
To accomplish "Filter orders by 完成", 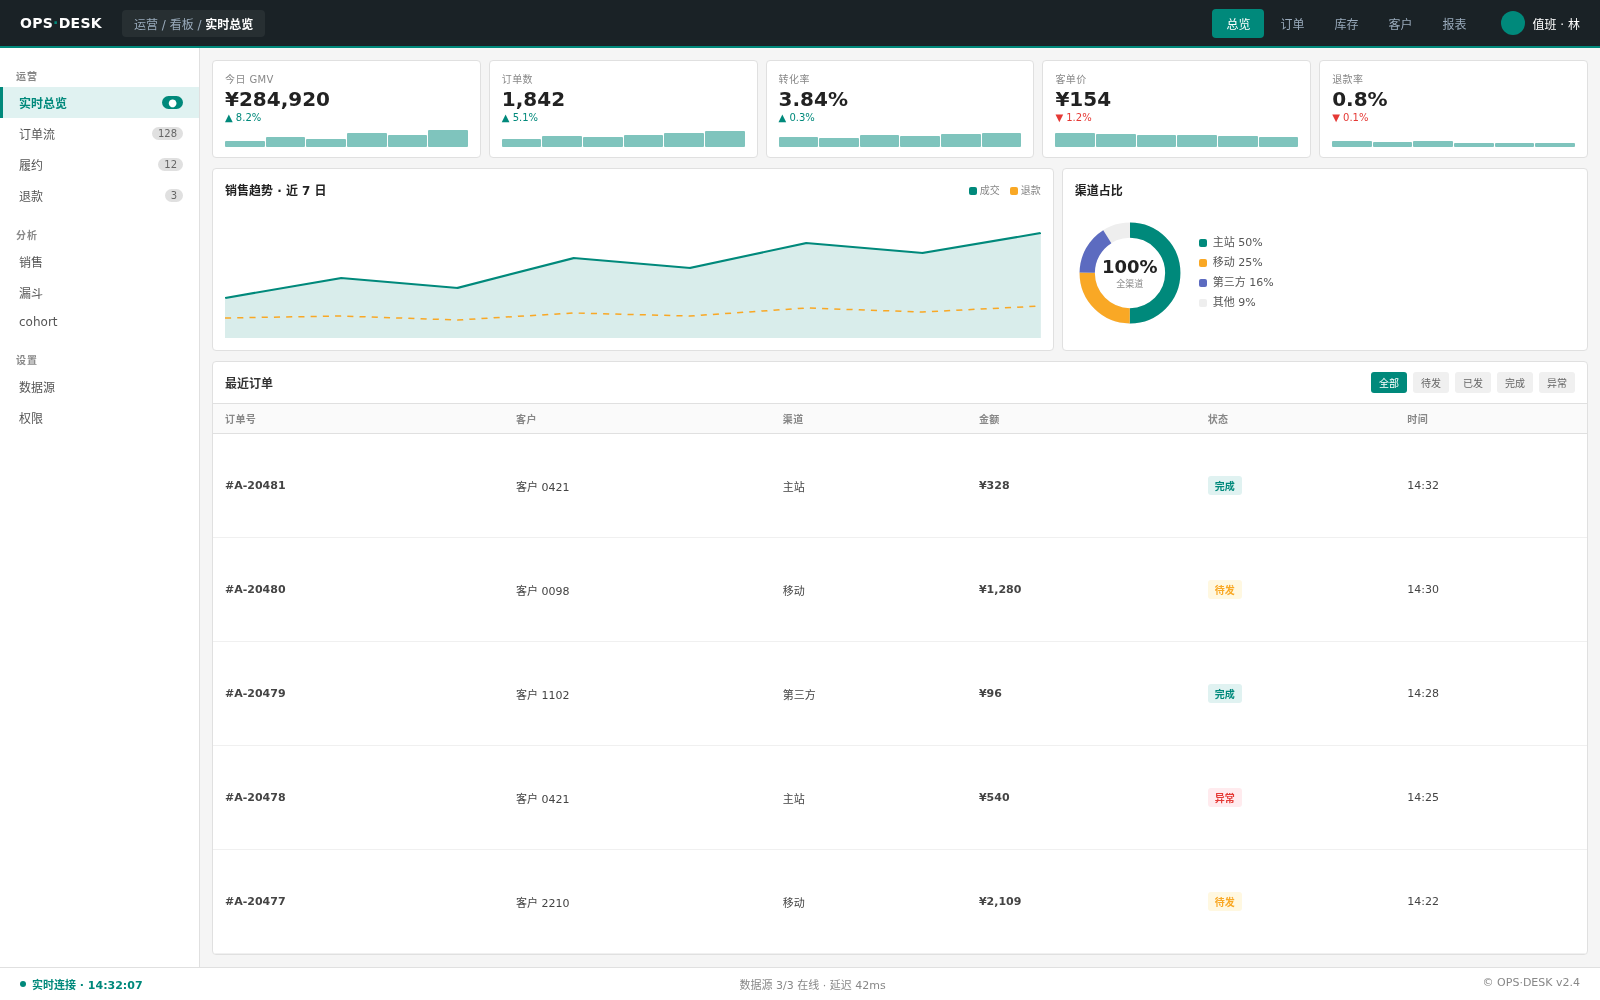I will click(x=1515, y=383).
